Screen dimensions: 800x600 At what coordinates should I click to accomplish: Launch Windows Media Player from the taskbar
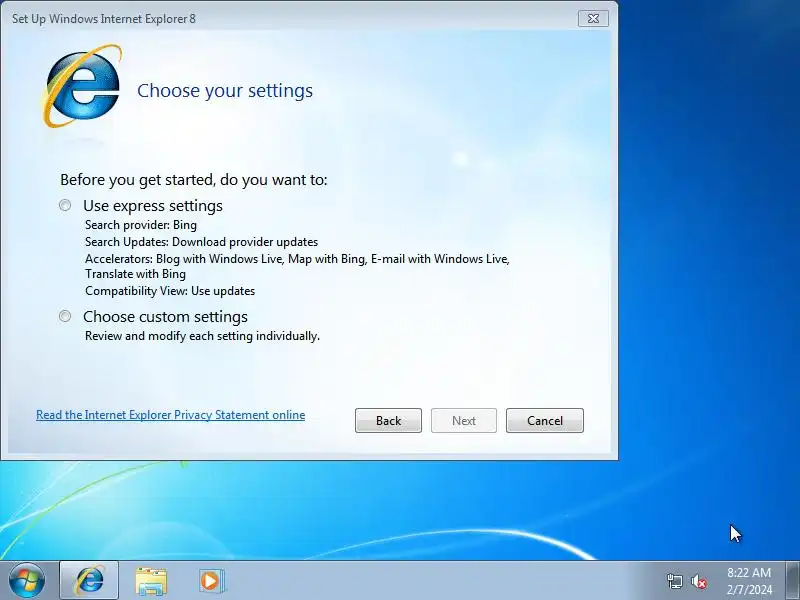pyautogui.click(x=211, y=581)
